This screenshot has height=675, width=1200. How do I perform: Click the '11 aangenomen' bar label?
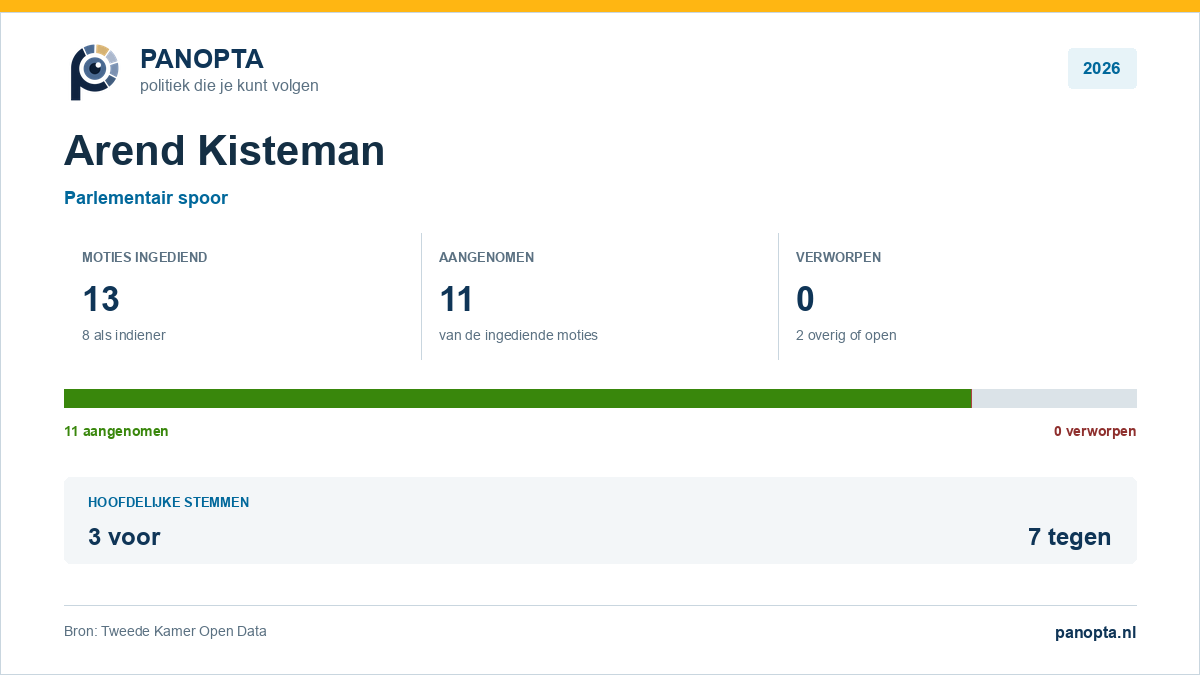(x=116, y=431)
